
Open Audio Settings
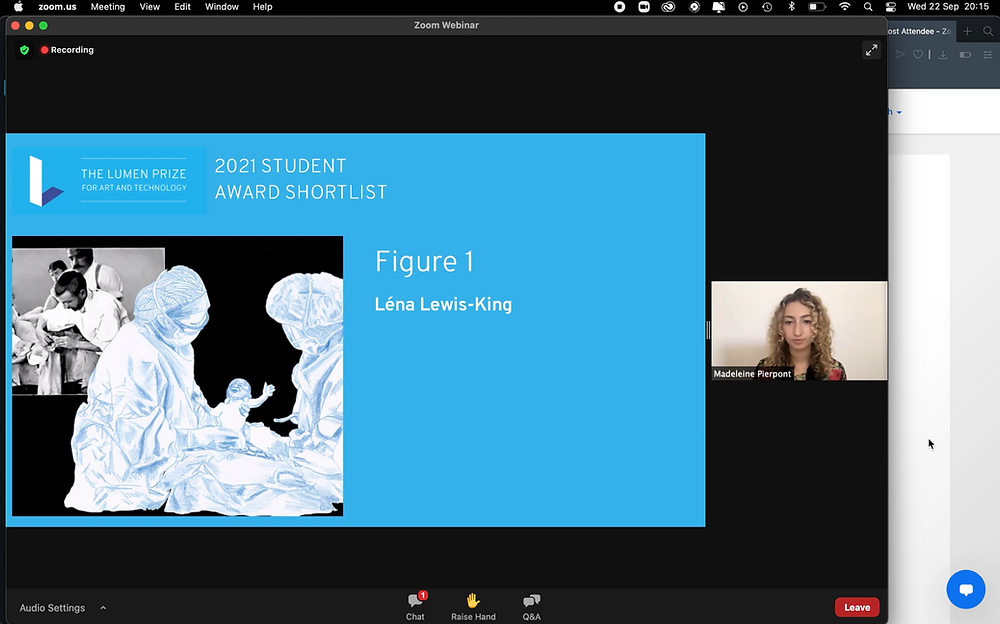click(x=52, y=608)
